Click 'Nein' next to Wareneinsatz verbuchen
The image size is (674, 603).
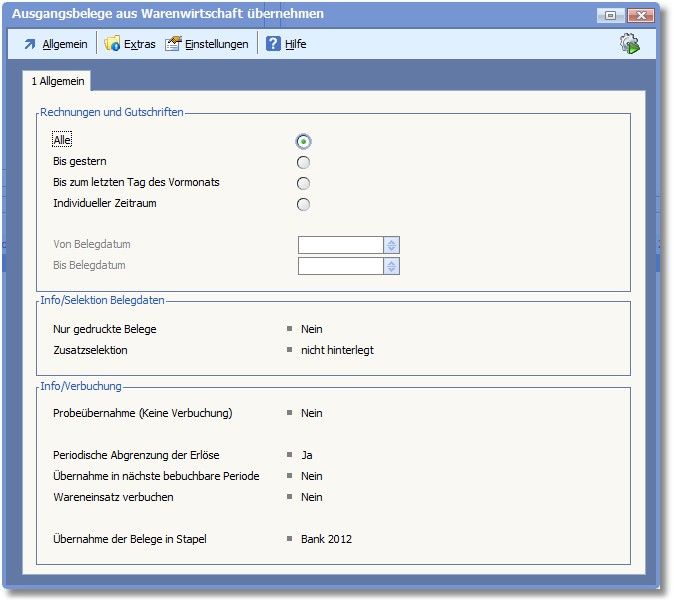point(311,497)
